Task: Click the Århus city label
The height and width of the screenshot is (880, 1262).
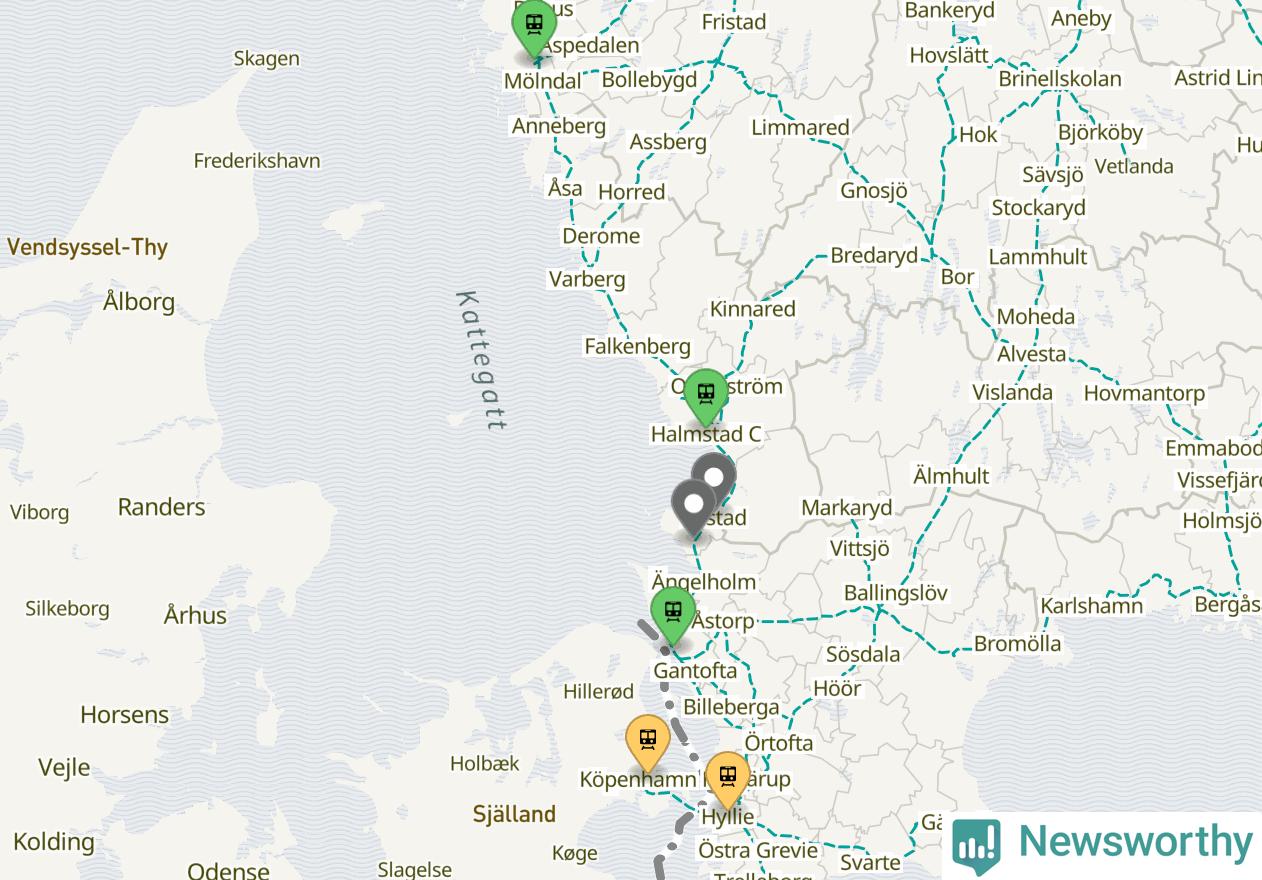Action: coord(195,615)
